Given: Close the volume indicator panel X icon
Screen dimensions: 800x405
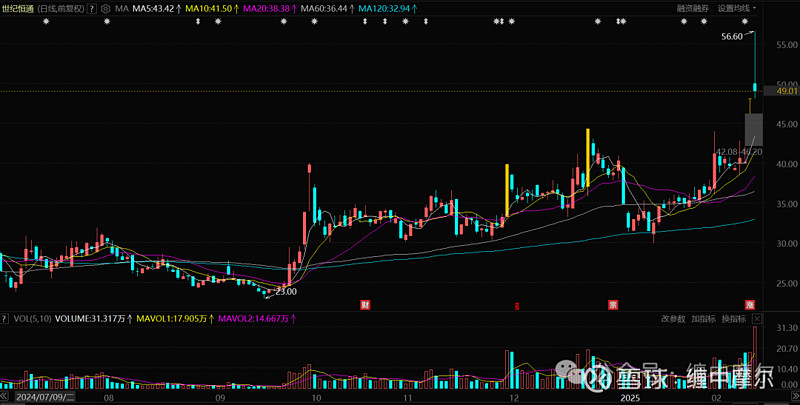Looking at the screenshot, I should [759, 320].
